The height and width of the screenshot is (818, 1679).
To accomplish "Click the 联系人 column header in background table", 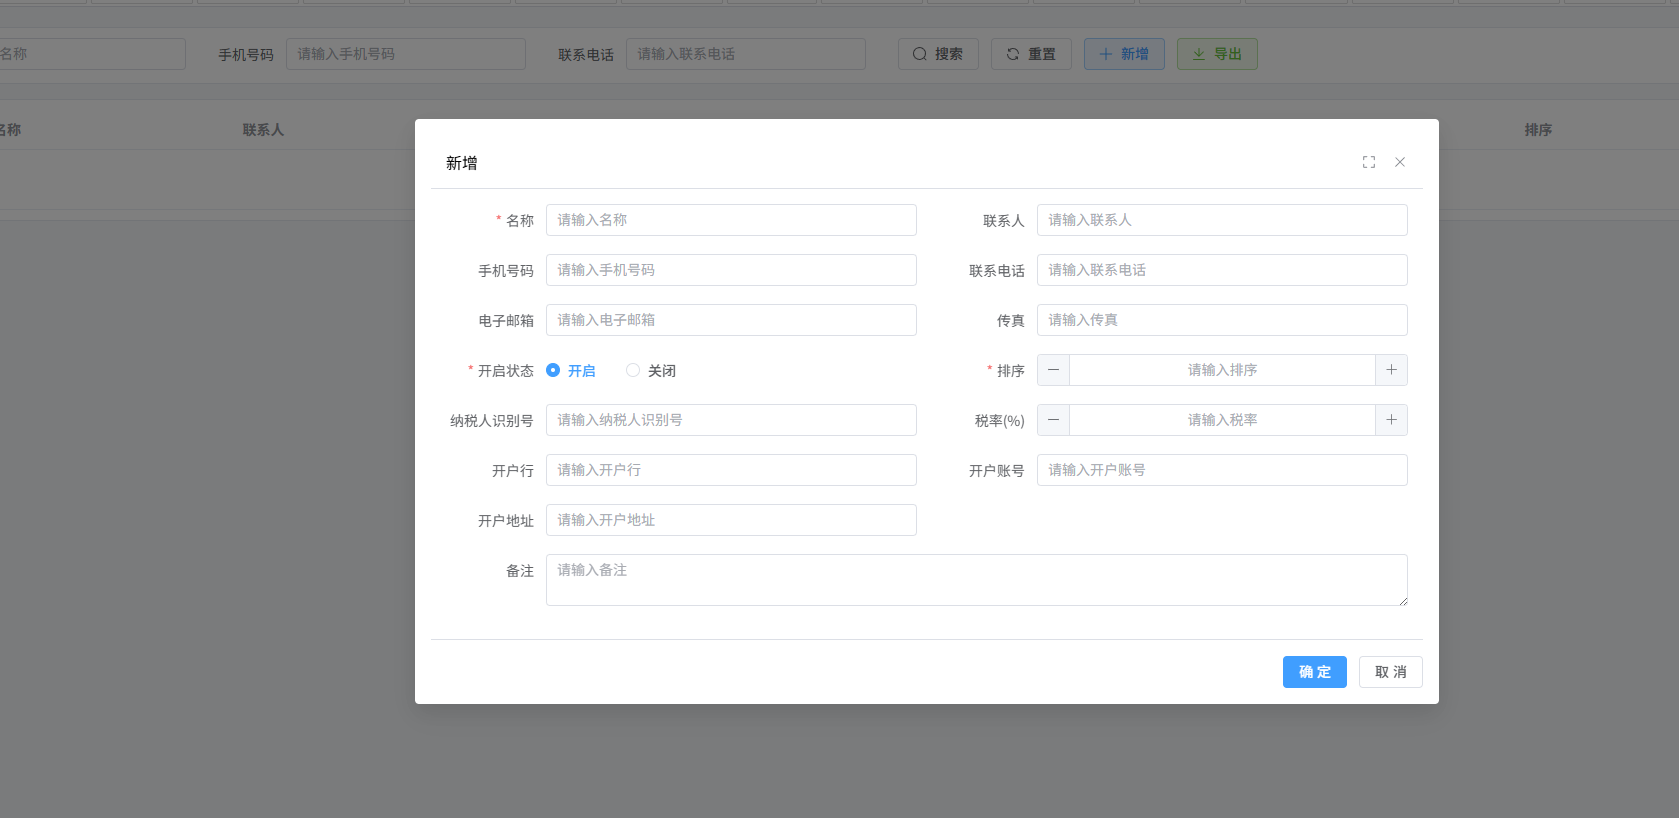I will tap(263, 130).
